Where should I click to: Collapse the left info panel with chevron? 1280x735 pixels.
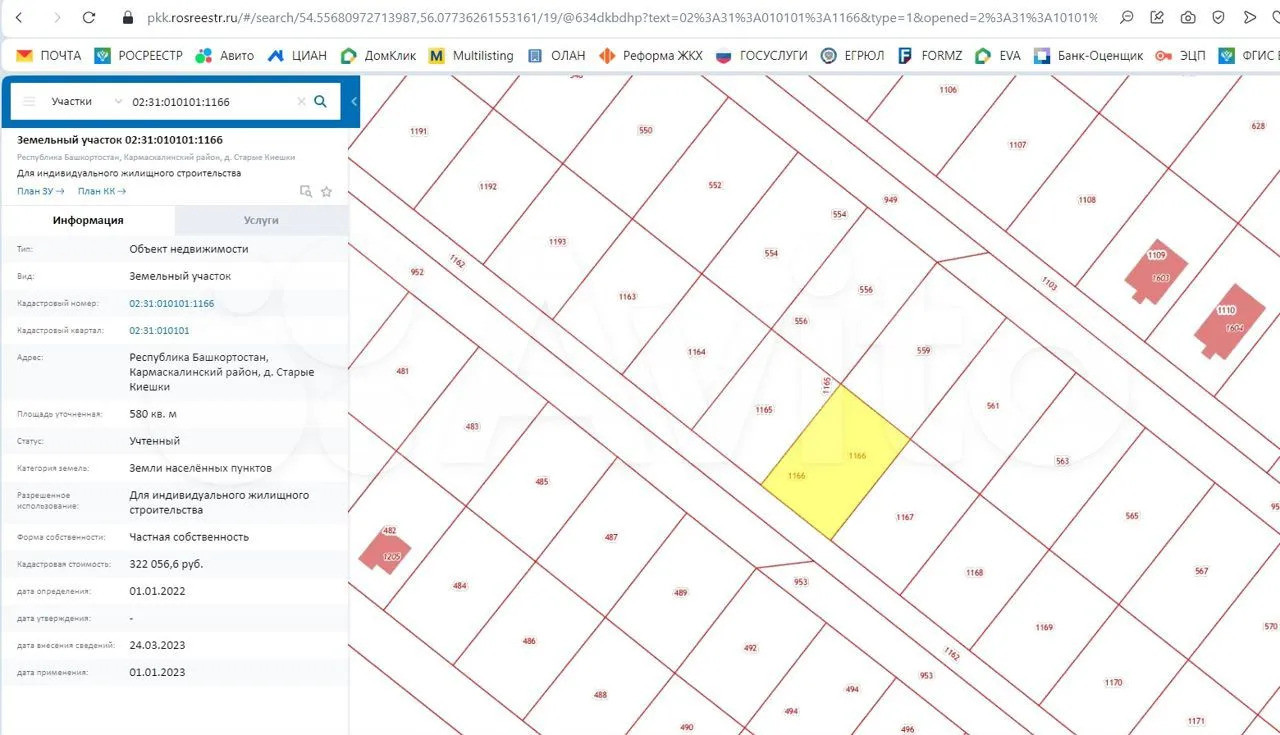[354, 101]
